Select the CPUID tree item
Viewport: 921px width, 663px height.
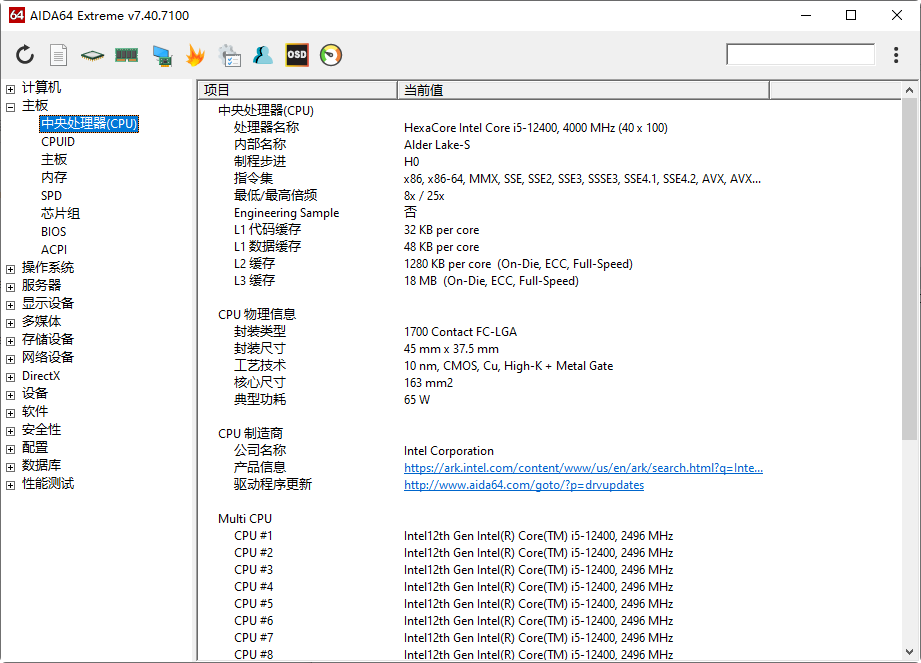coord(58,141)
